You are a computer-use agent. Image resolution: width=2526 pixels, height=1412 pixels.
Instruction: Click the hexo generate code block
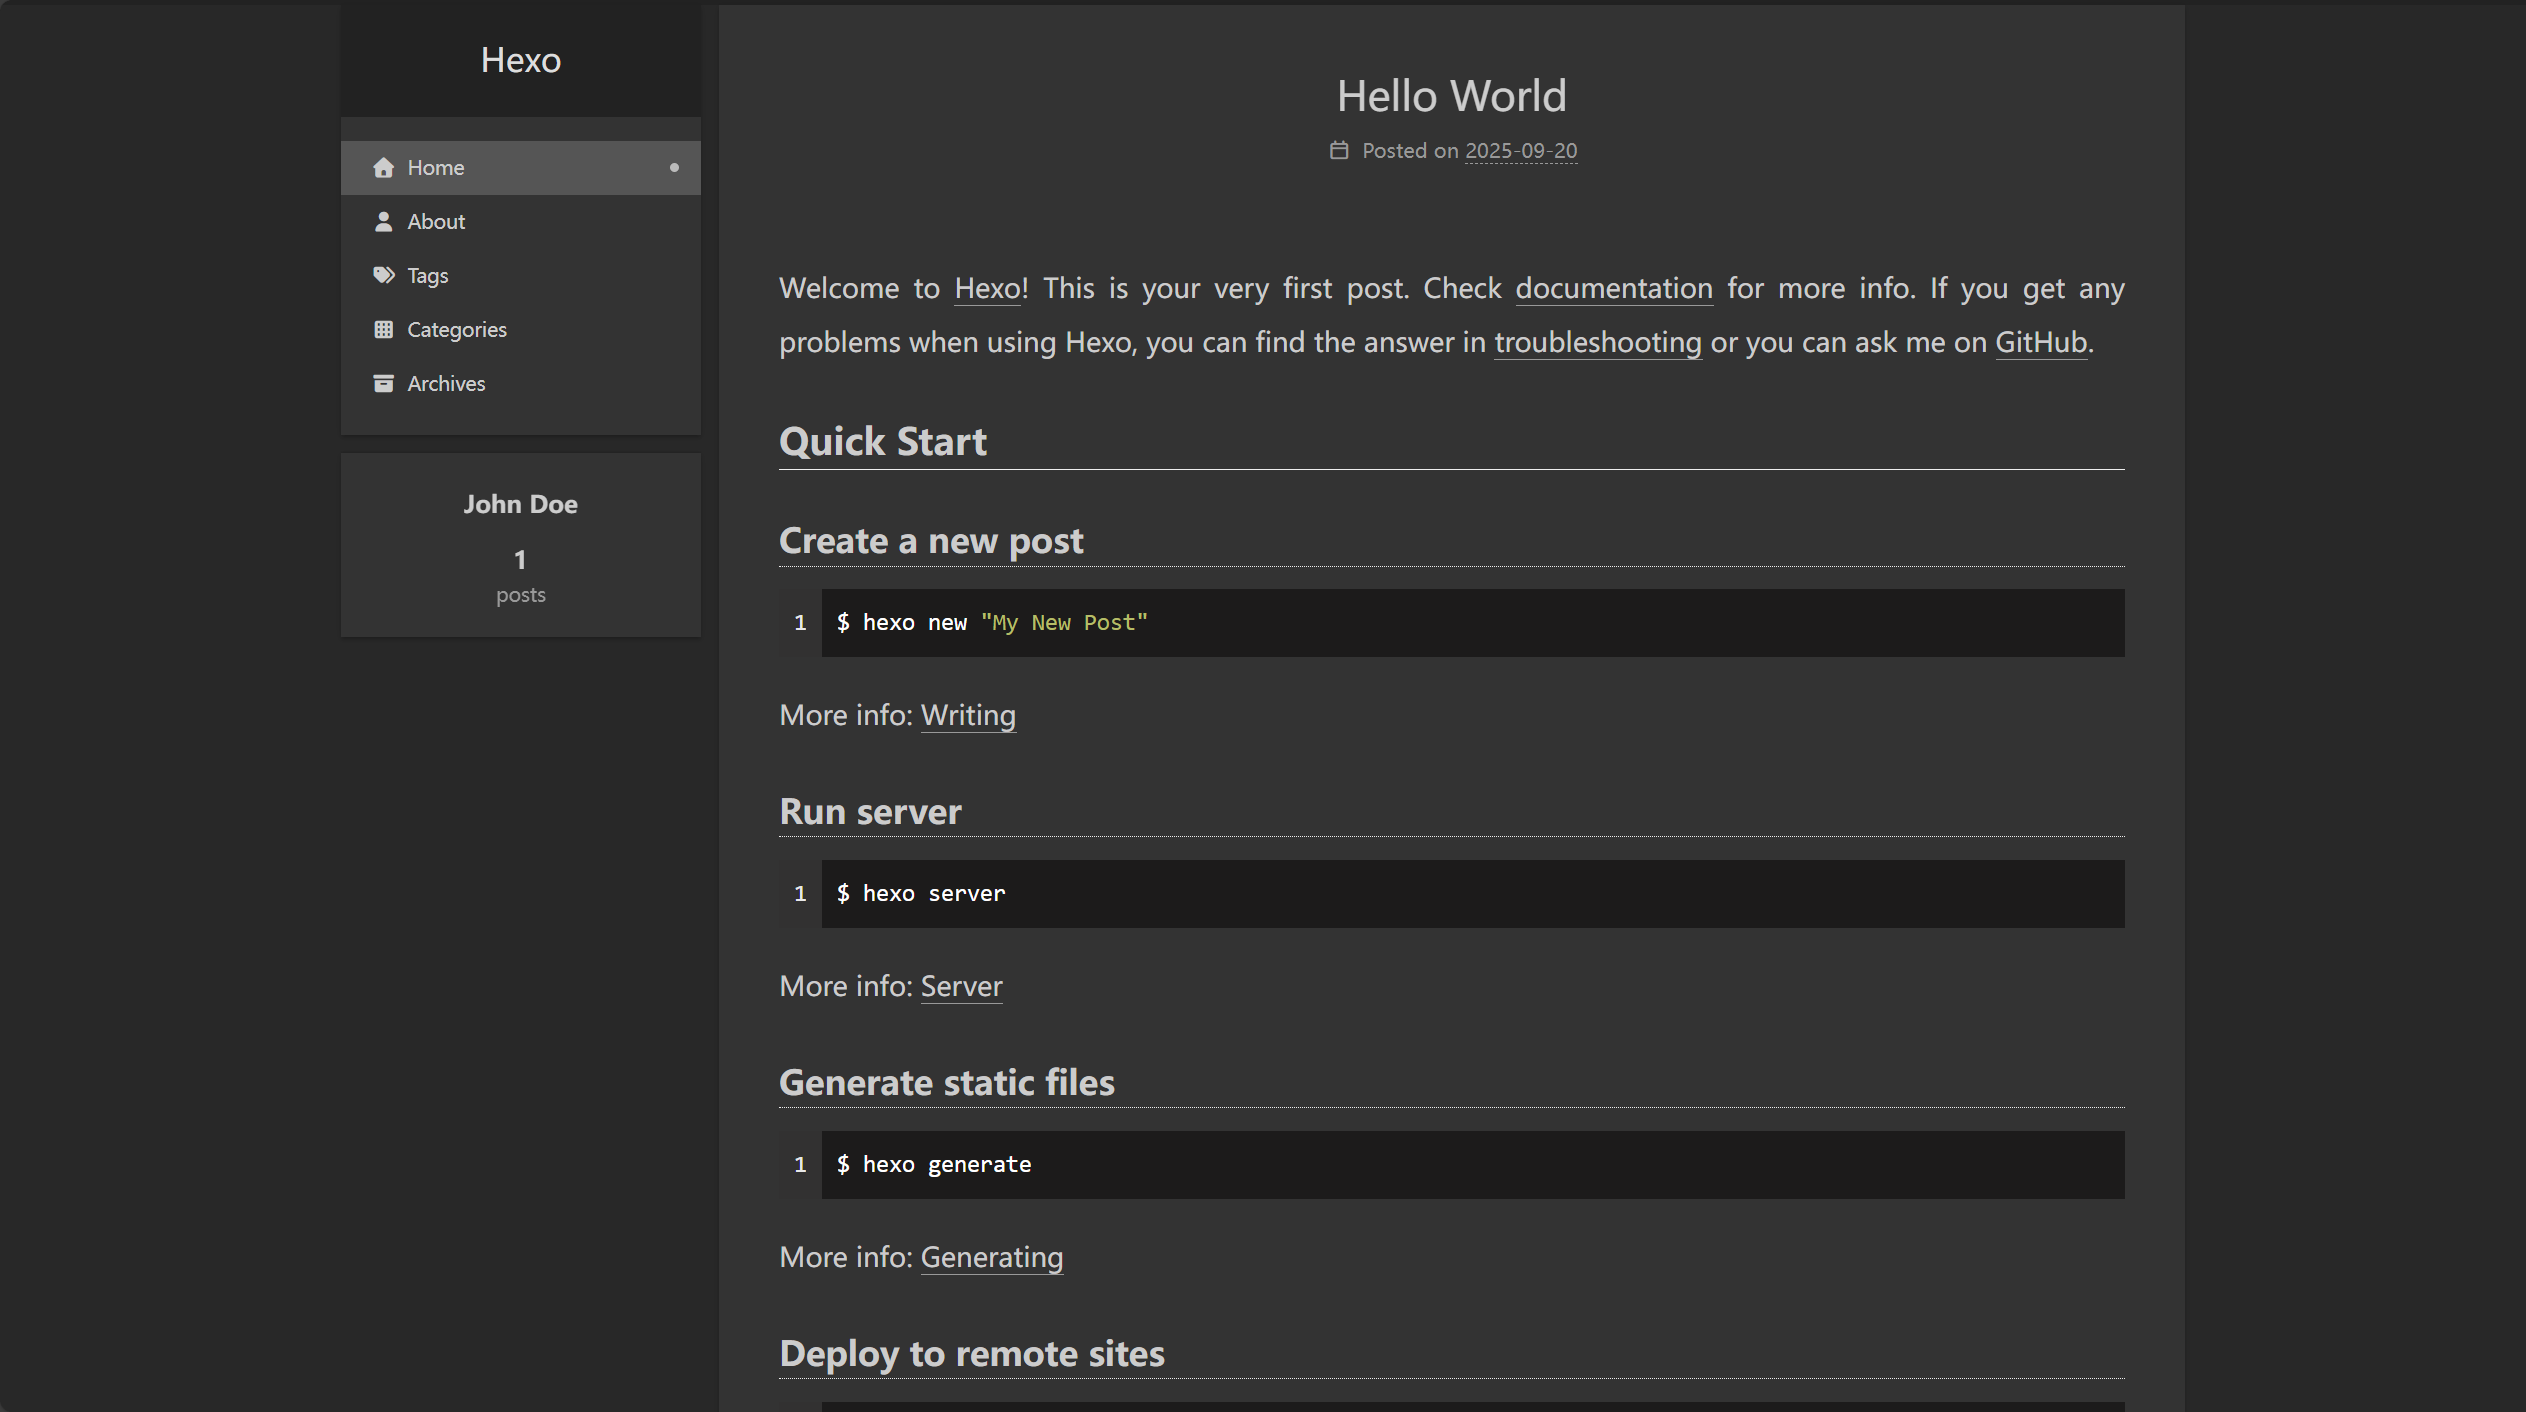[1472, 1165]
